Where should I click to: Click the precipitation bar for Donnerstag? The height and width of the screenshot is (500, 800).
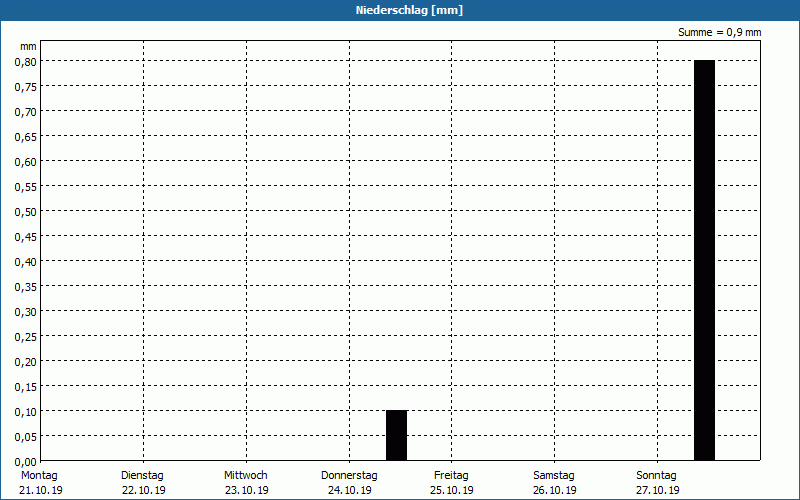396,435
